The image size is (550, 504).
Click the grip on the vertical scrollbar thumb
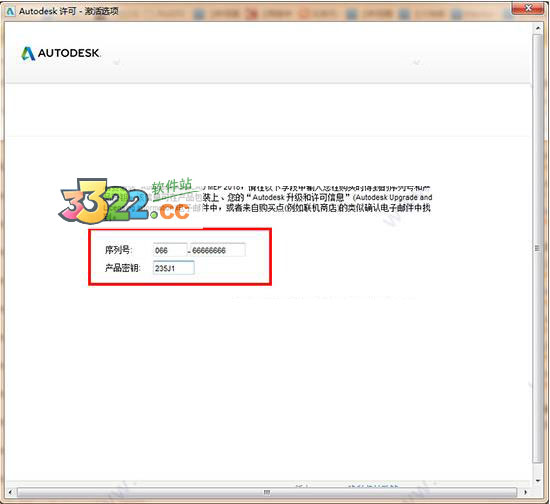[537, 249]
